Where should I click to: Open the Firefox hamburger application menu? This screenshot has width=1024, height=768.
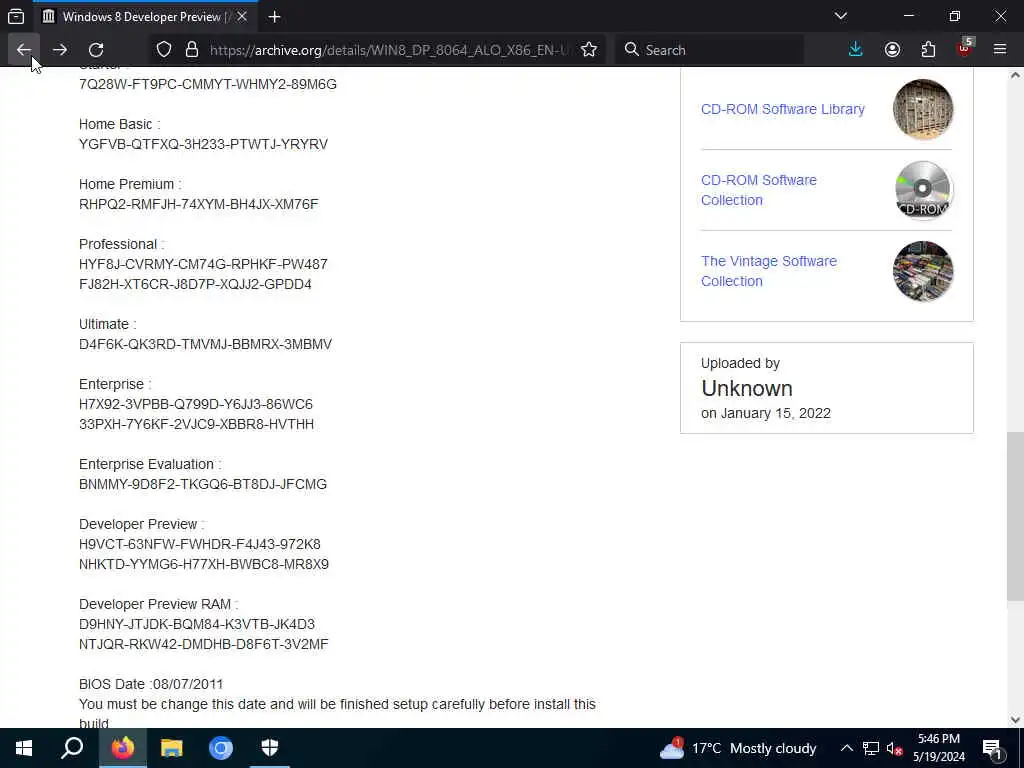coord(1000,50)
